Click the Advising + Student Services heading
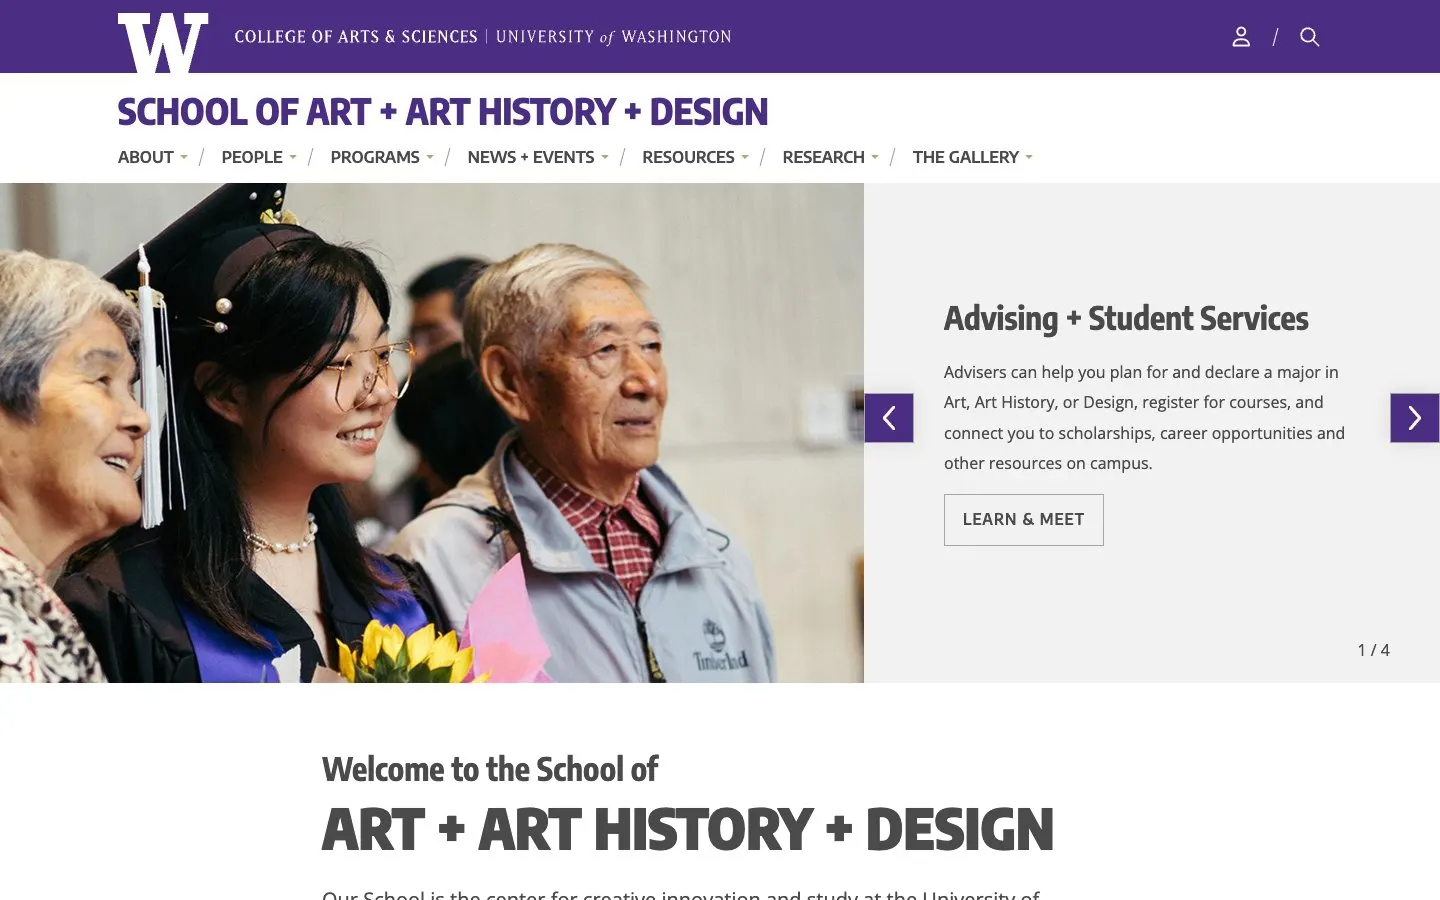The image size is (1440, 900). pyautogui.click(x=1126, y=318)
